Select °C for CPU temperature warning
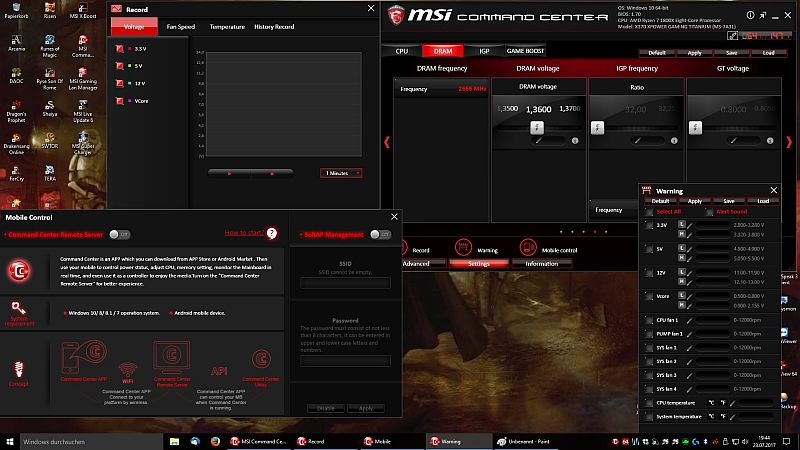800x450 pixels. [711, 403]
